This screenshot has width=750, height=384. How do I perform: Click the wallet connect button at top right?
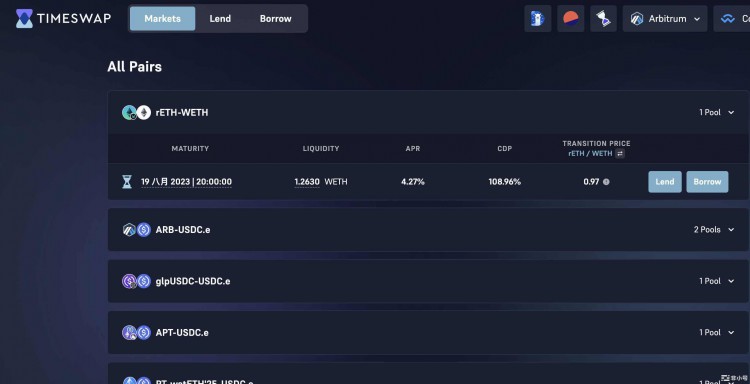click(732, 19)
